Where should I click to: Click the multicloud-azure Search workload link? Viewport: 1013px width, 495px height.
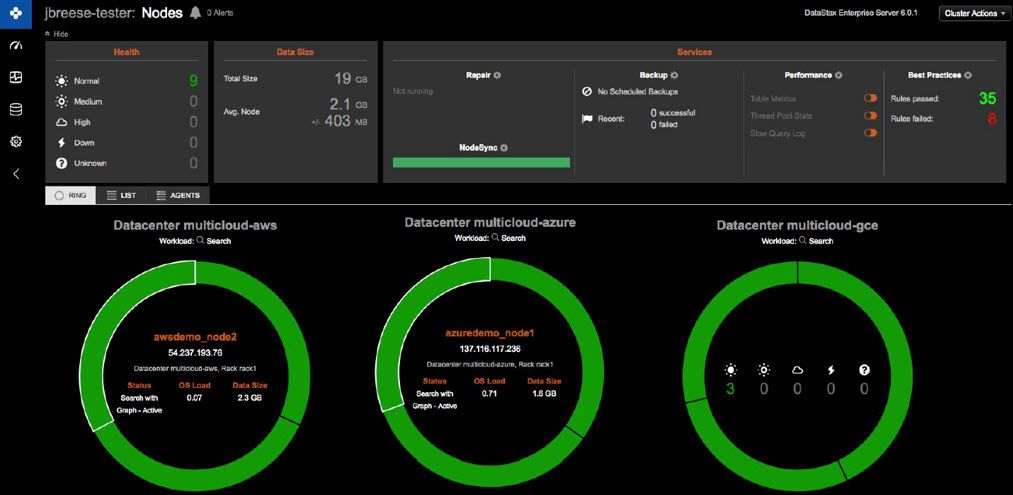(x=508, y=238)
